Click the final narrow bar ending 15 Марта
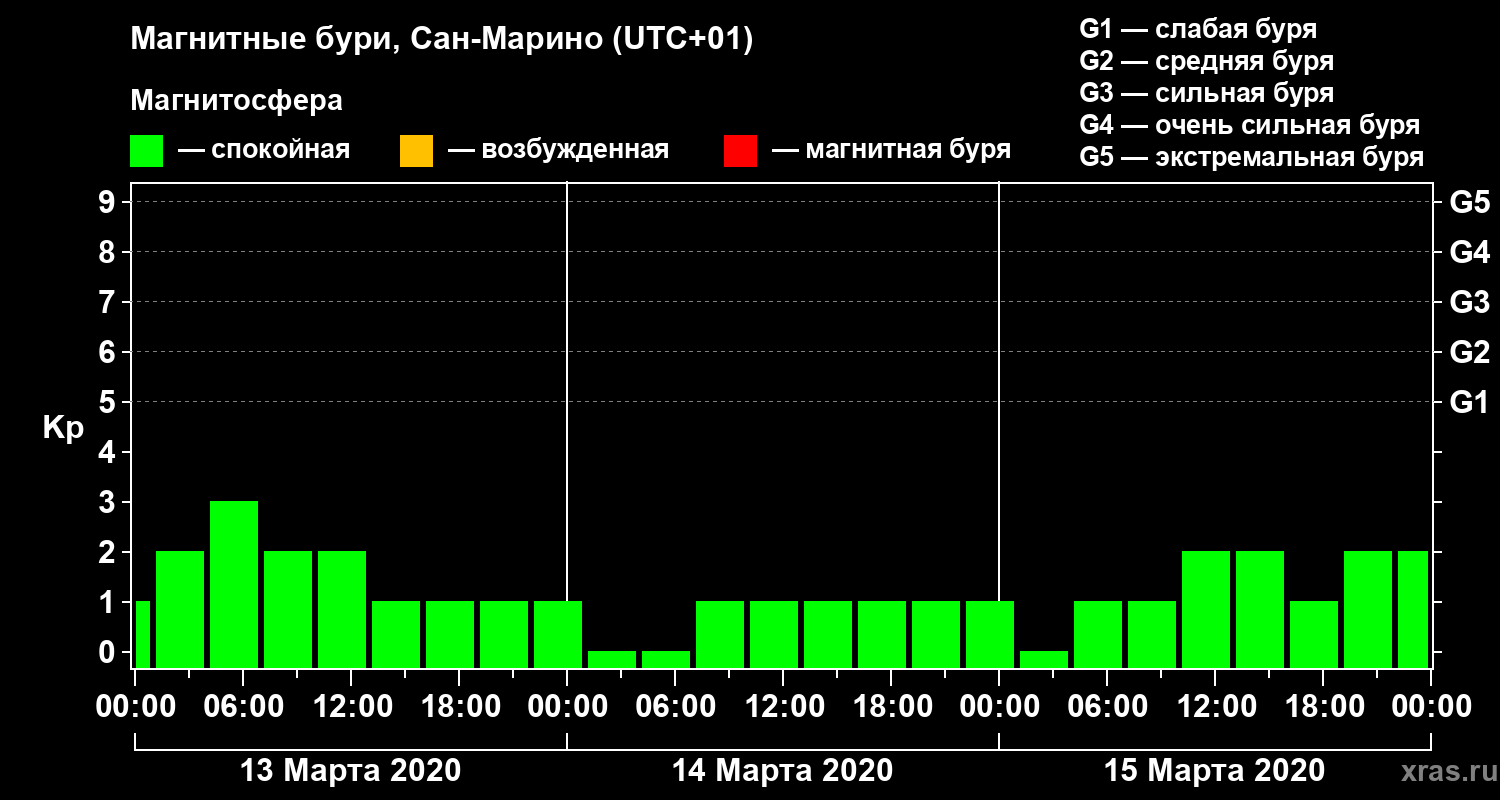 [1413, 609]
